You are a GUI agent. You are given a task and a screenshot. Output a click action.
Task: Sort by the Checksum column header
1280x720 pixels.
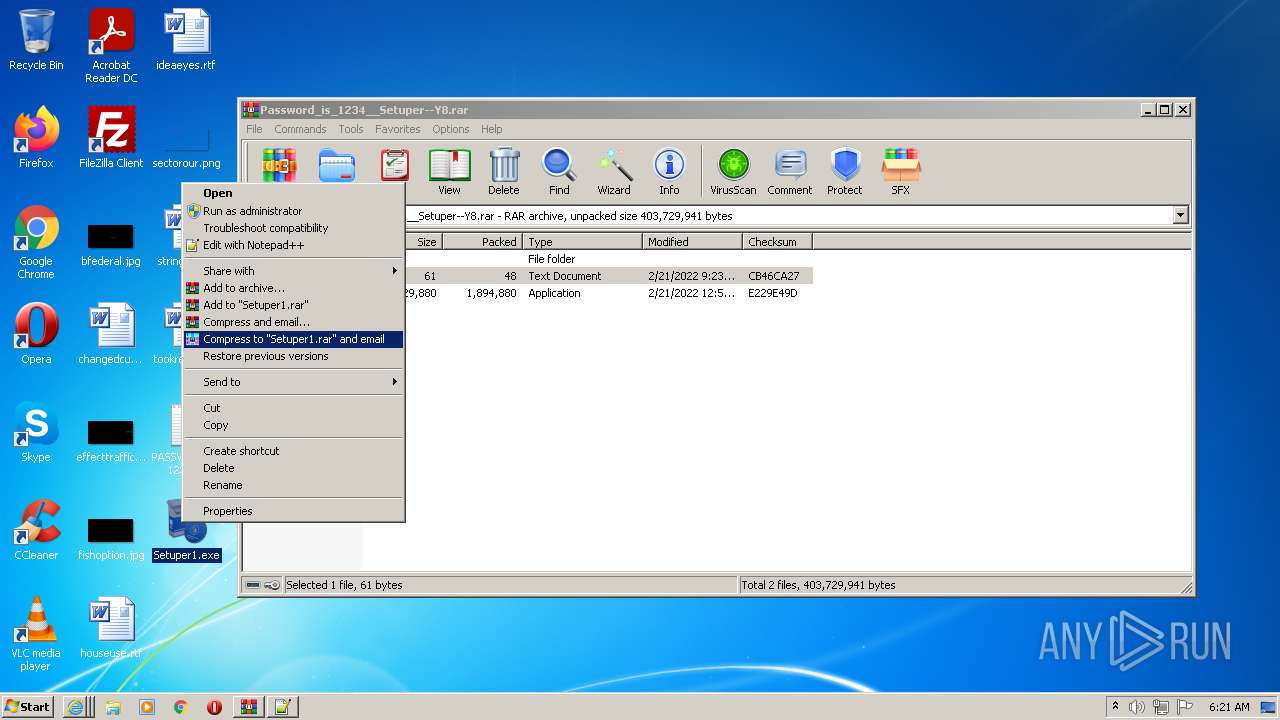pos(777,242)
